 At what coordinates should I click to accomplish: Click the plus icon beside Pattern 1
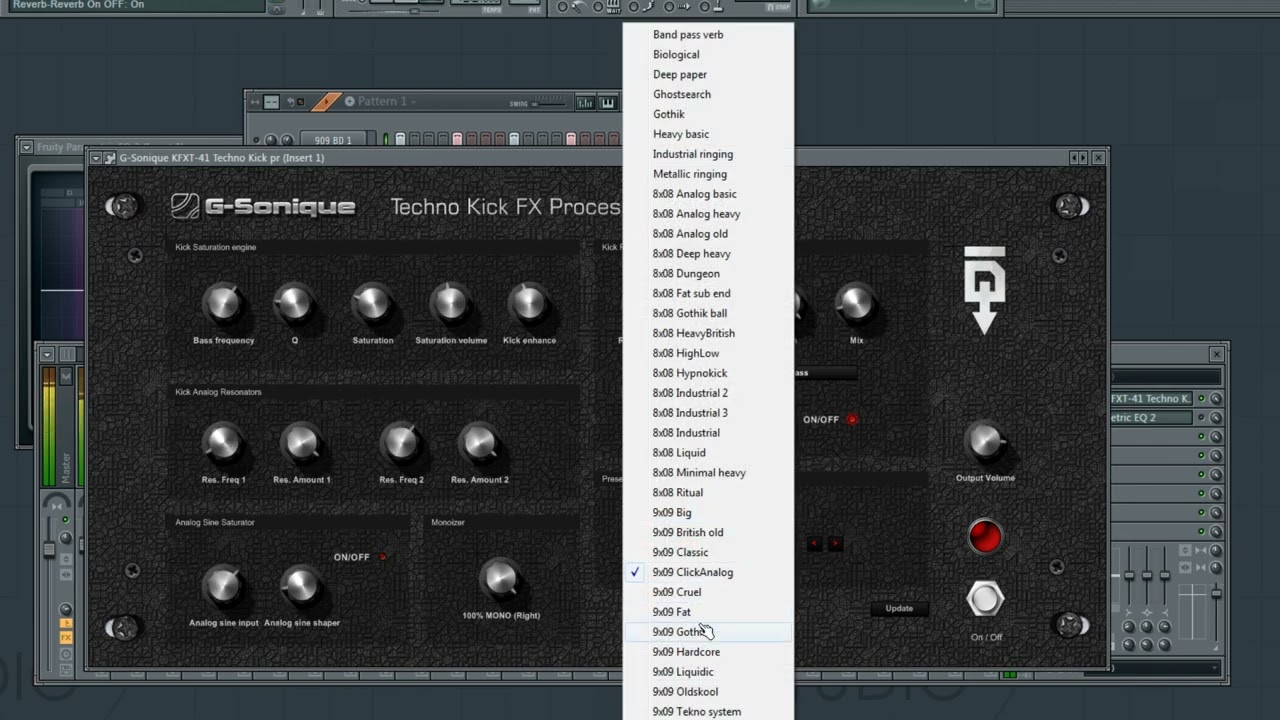click(x=349, y=101)
